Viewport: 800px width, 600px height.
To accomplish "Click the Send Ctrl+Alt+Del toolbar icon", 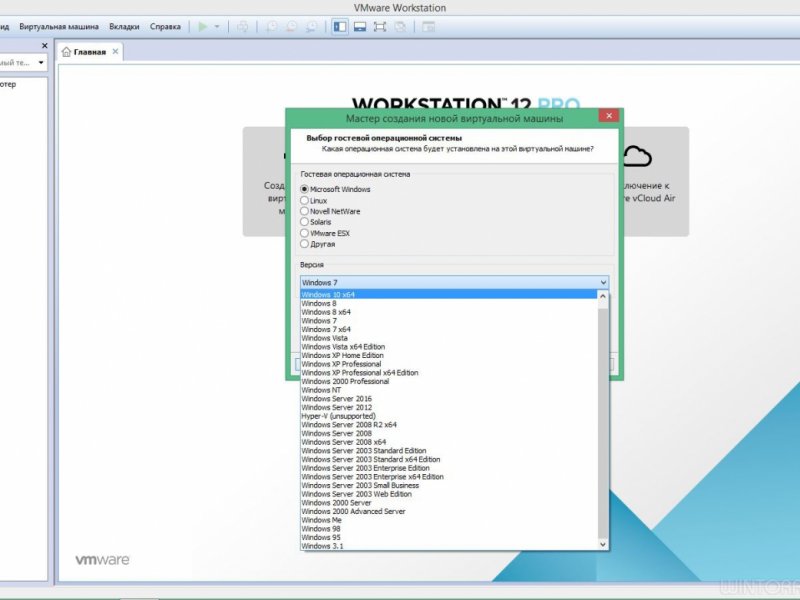I will pos(242,27).
